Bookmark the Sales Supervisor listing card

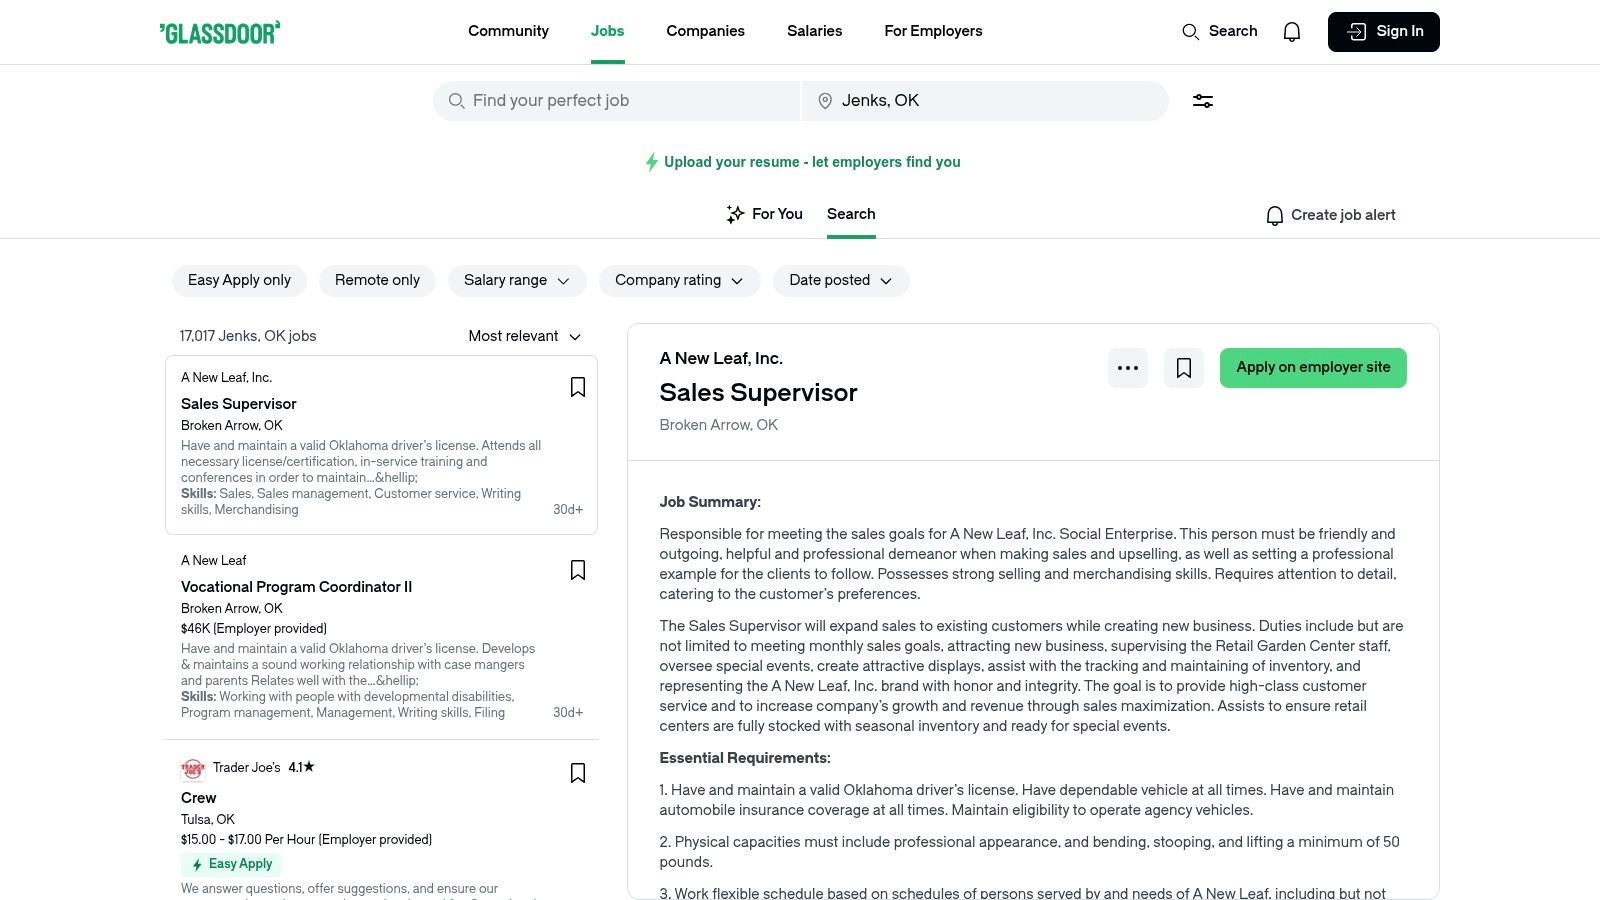point(578,387)
